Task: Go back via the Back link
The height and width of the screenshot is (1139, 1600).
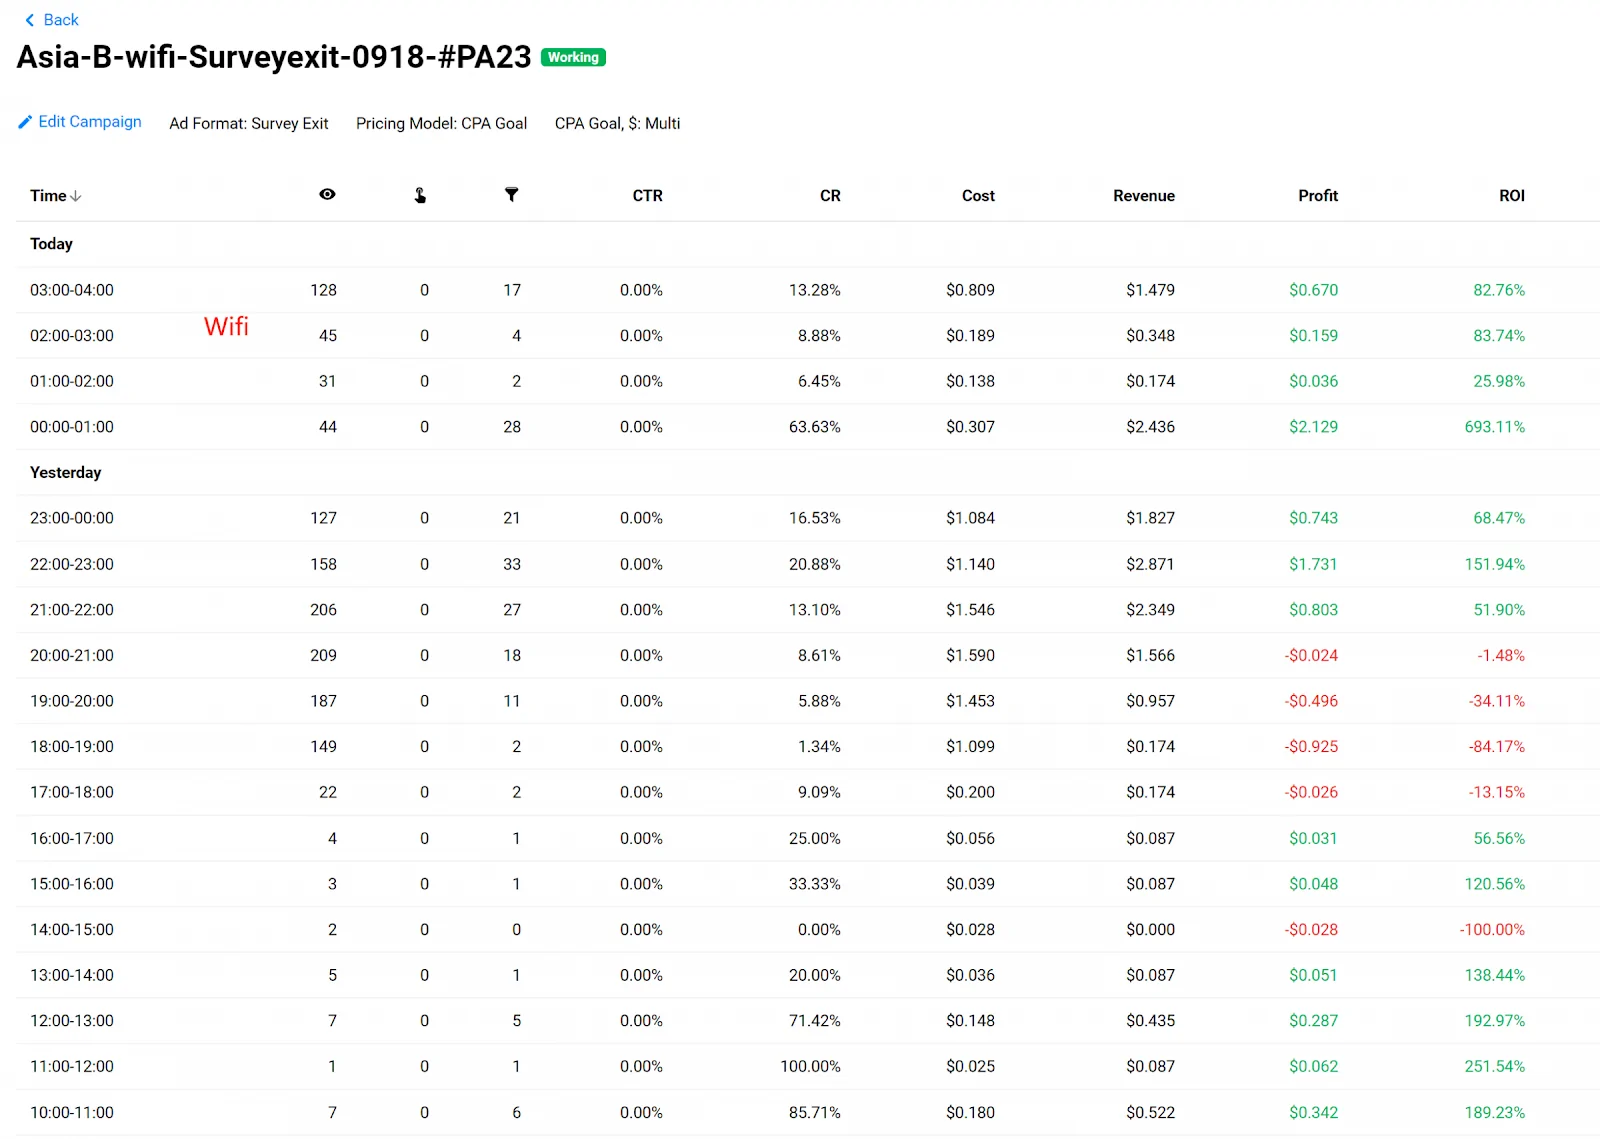Action: pos(60,20)
